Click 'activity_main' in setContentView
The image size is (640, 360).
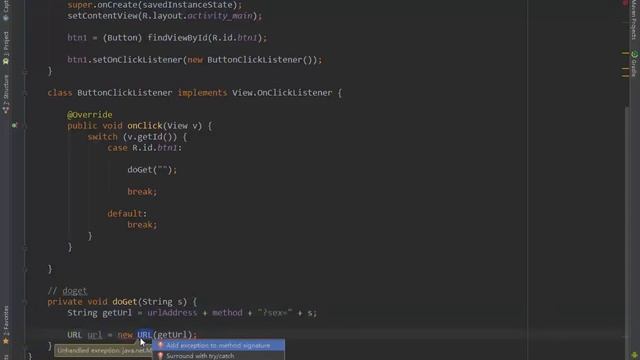click(x=220, y=16)
